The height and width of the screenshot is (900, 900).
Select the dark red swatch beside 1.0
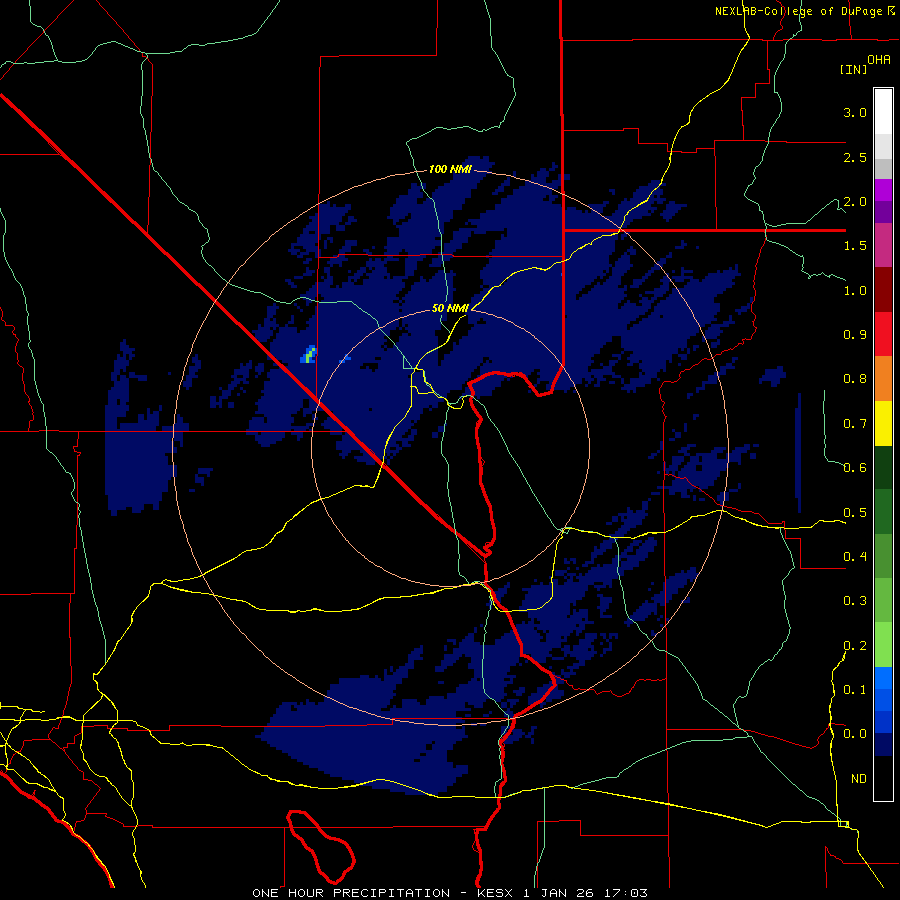click(x=883, y=290)
